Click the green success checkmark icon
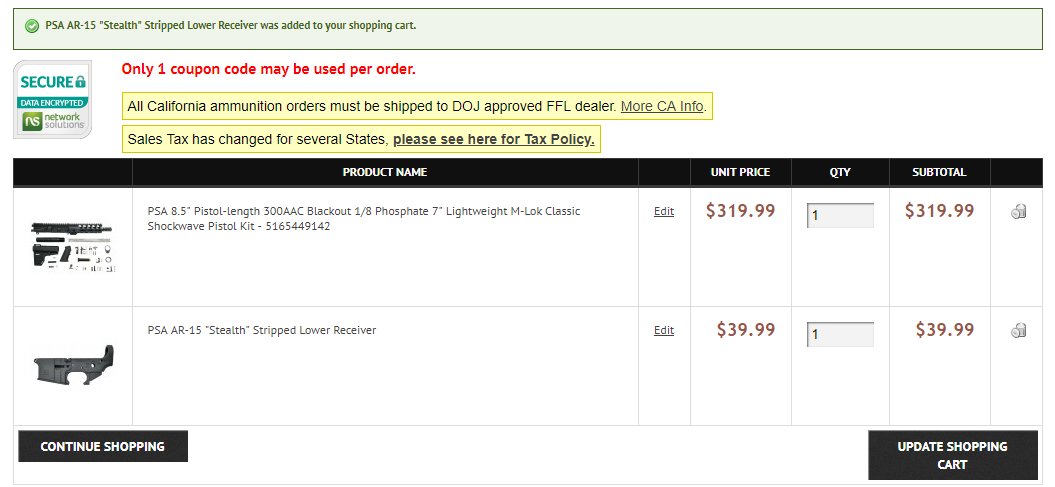 pyautogui.click(x=32, y=26)
